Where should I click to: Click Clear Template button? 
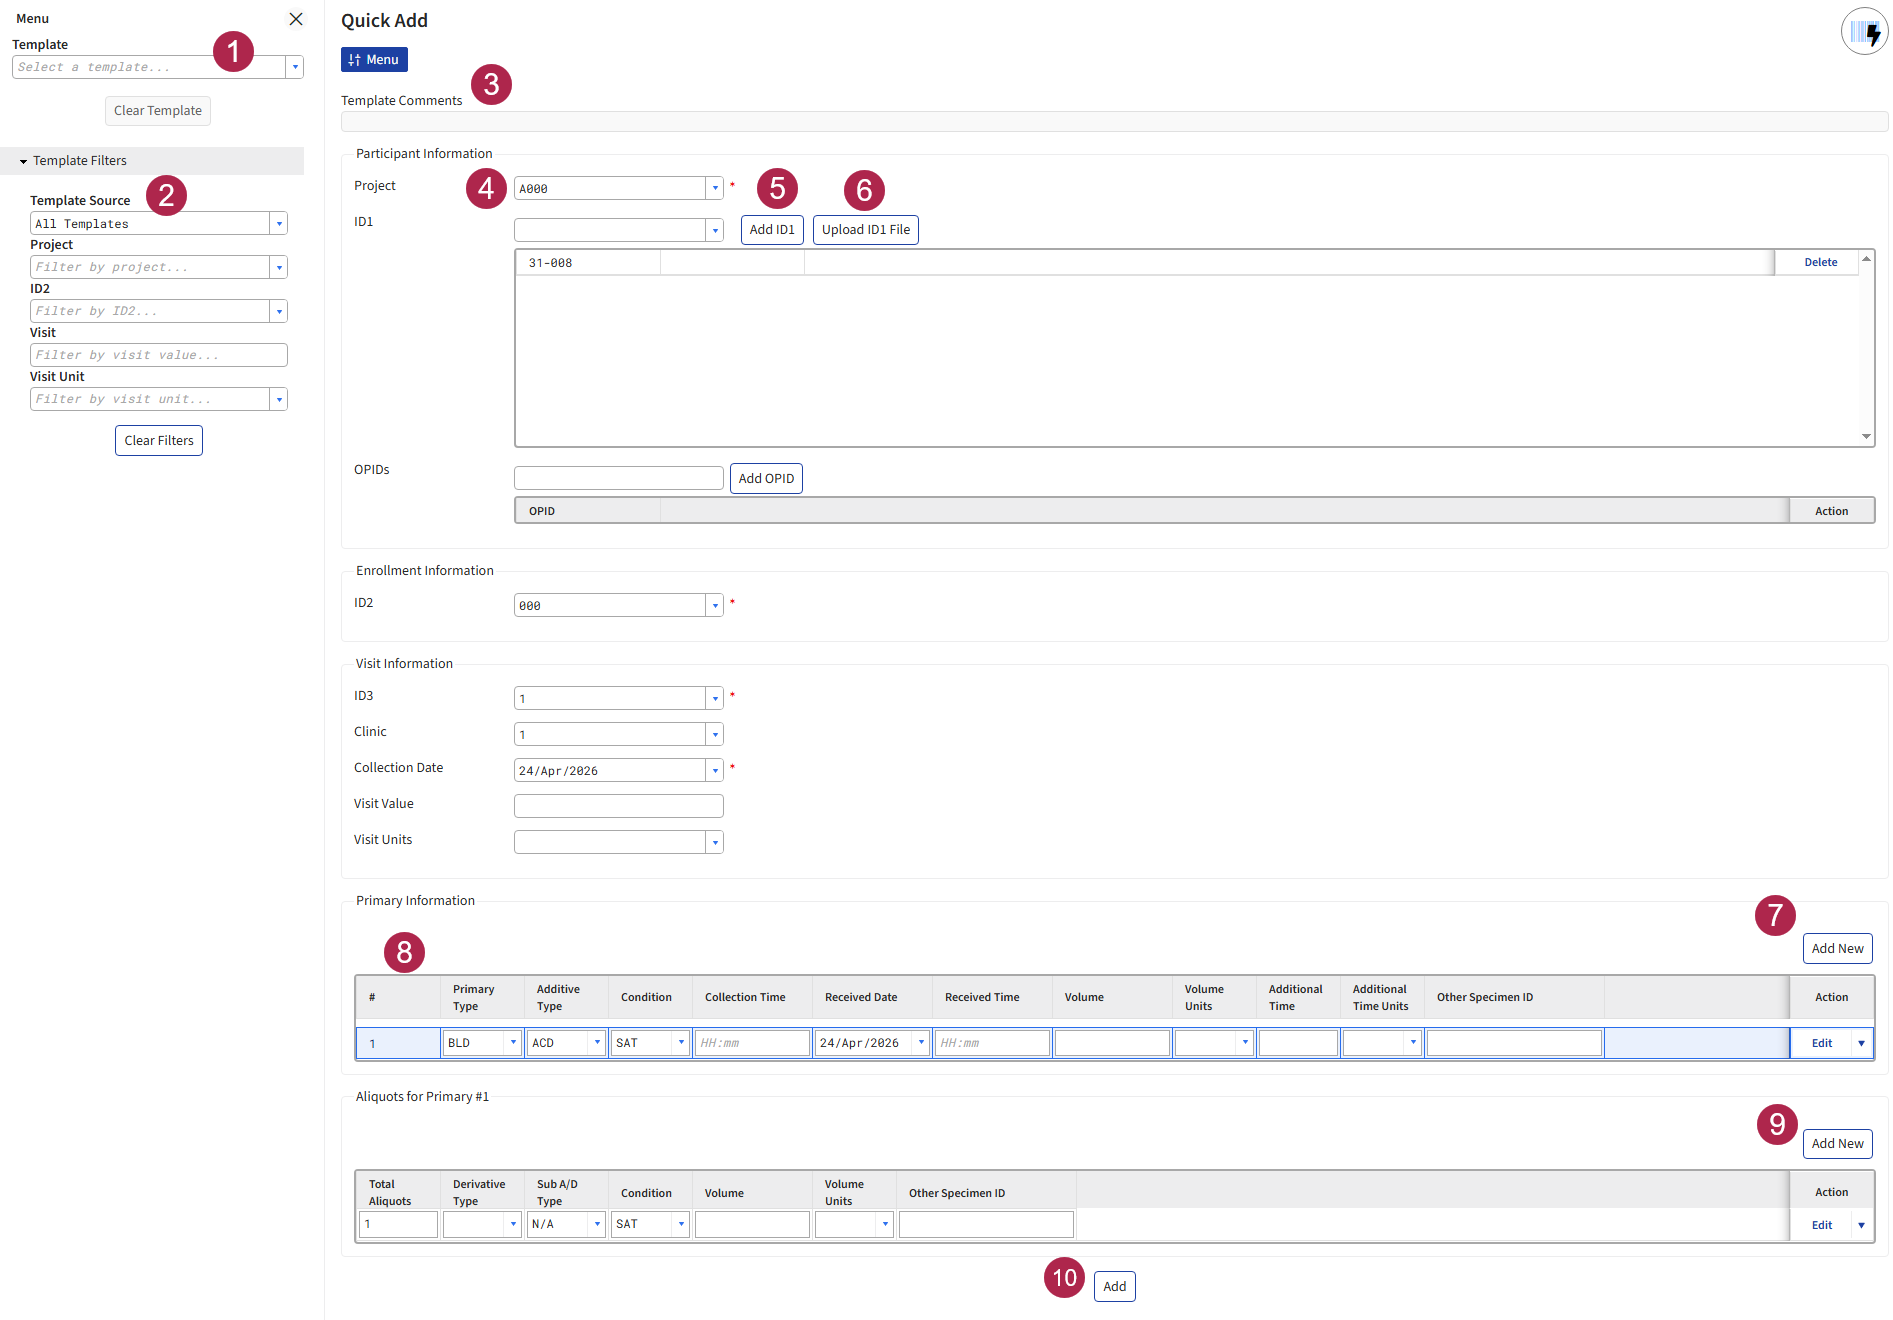point(158,111)
